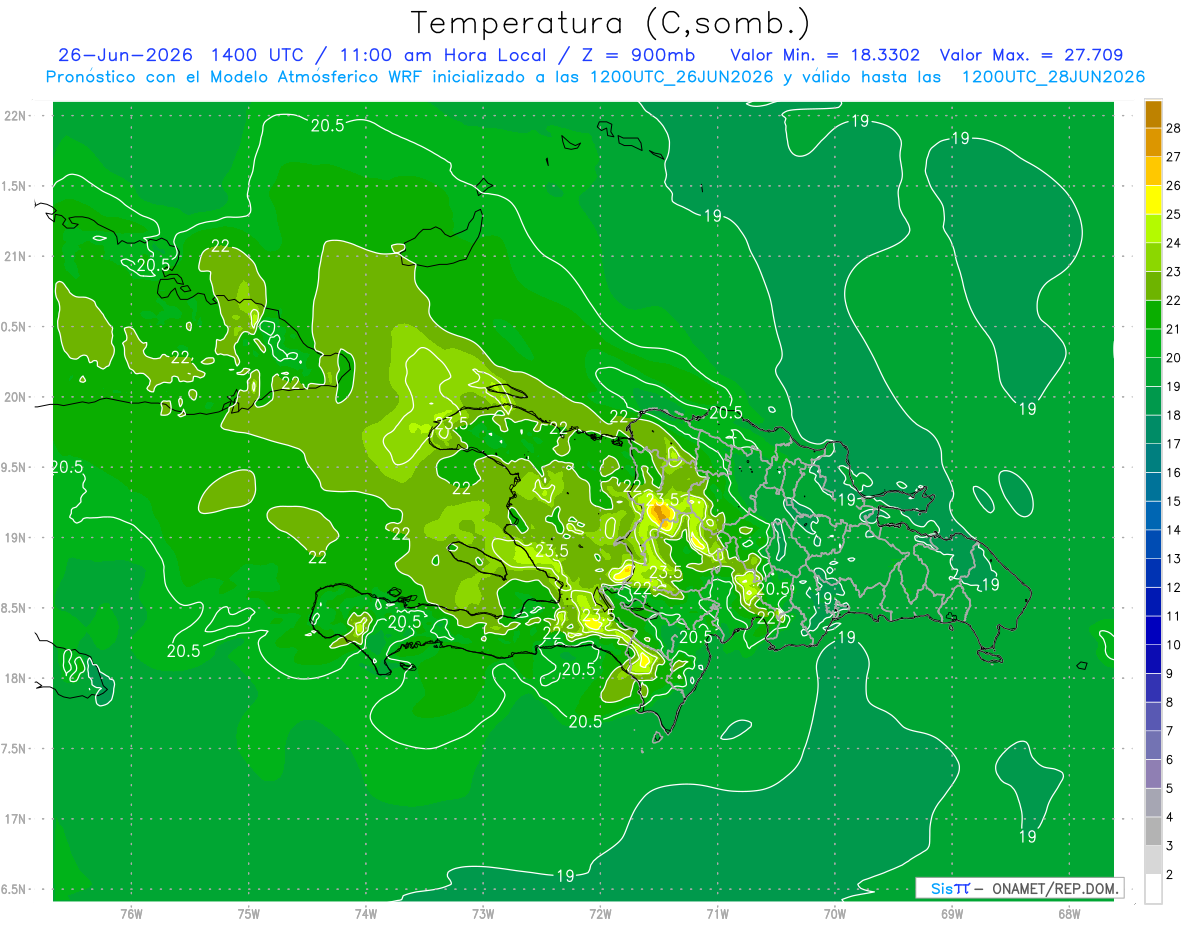Click longitude axis label '70W'
This screenshot has height=927, width=1200.
(835, 913)
